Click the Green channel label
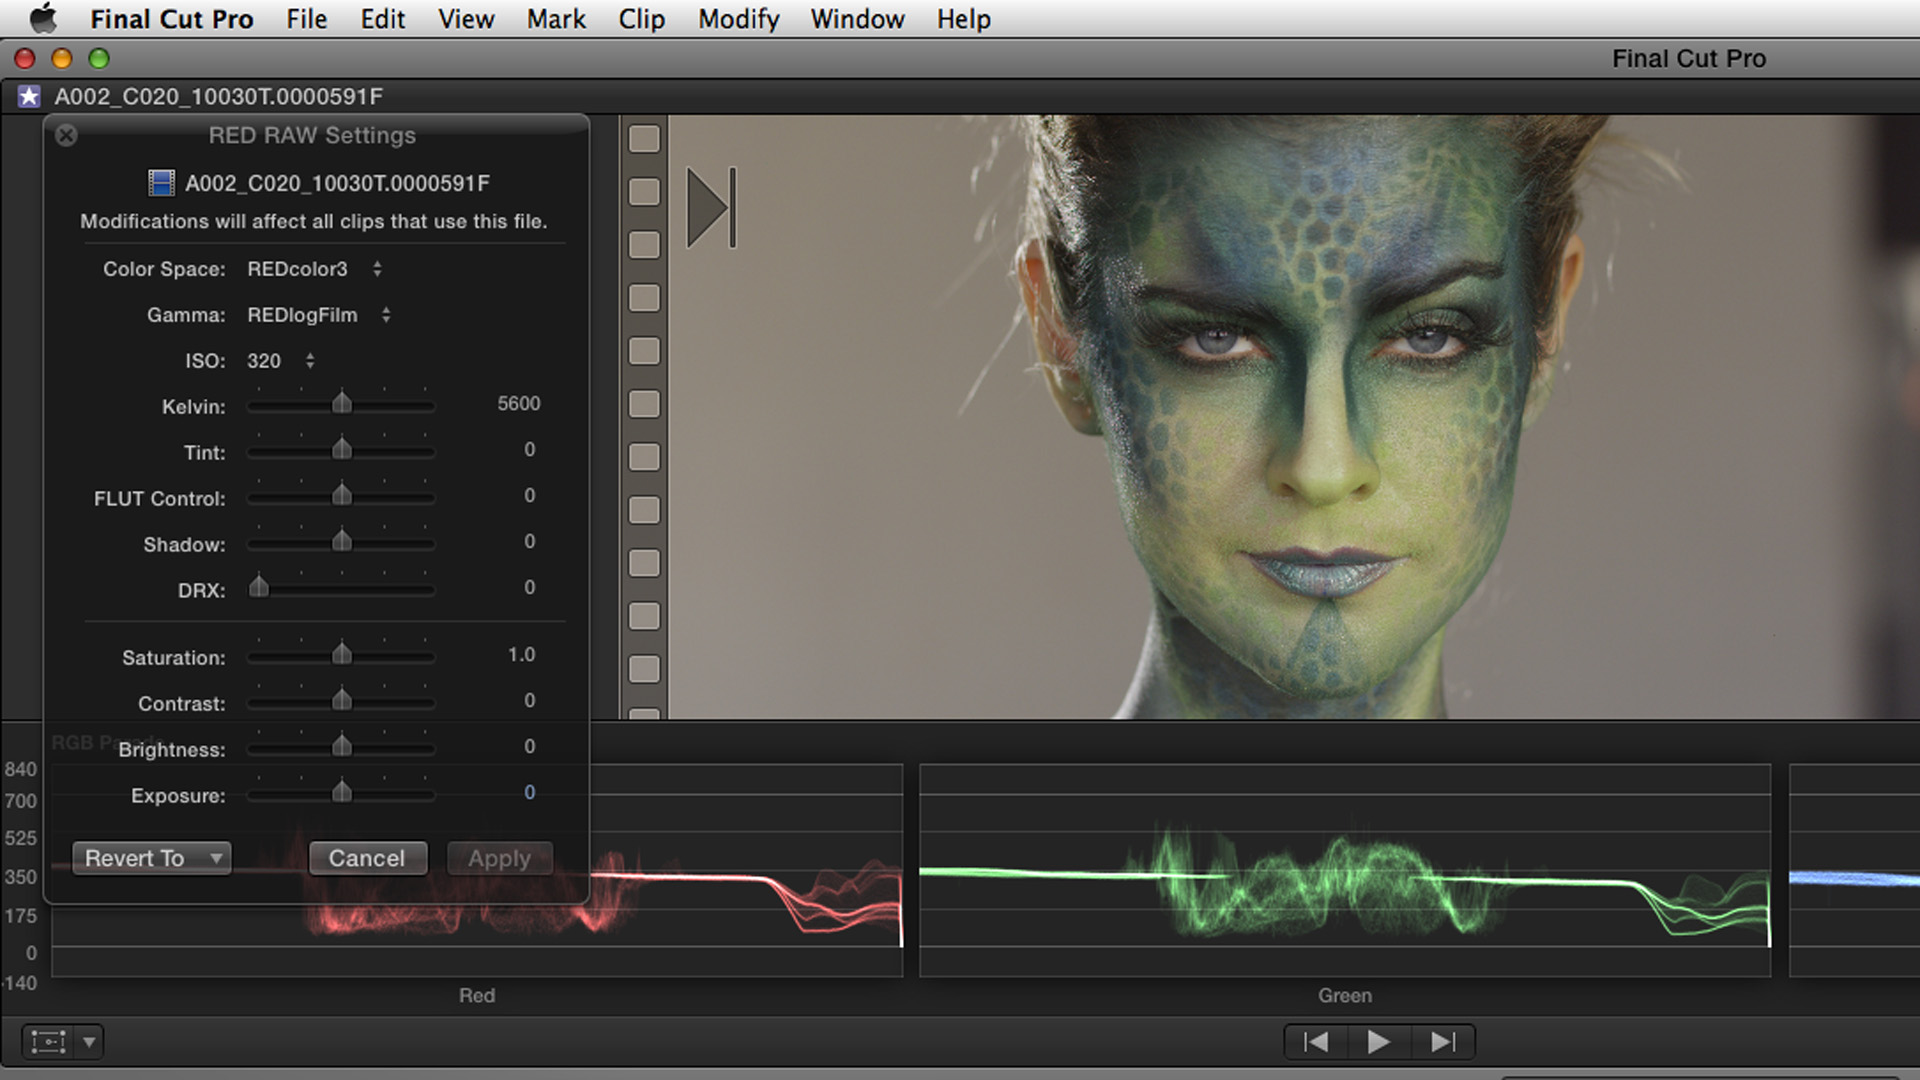 pos(1345,995)
